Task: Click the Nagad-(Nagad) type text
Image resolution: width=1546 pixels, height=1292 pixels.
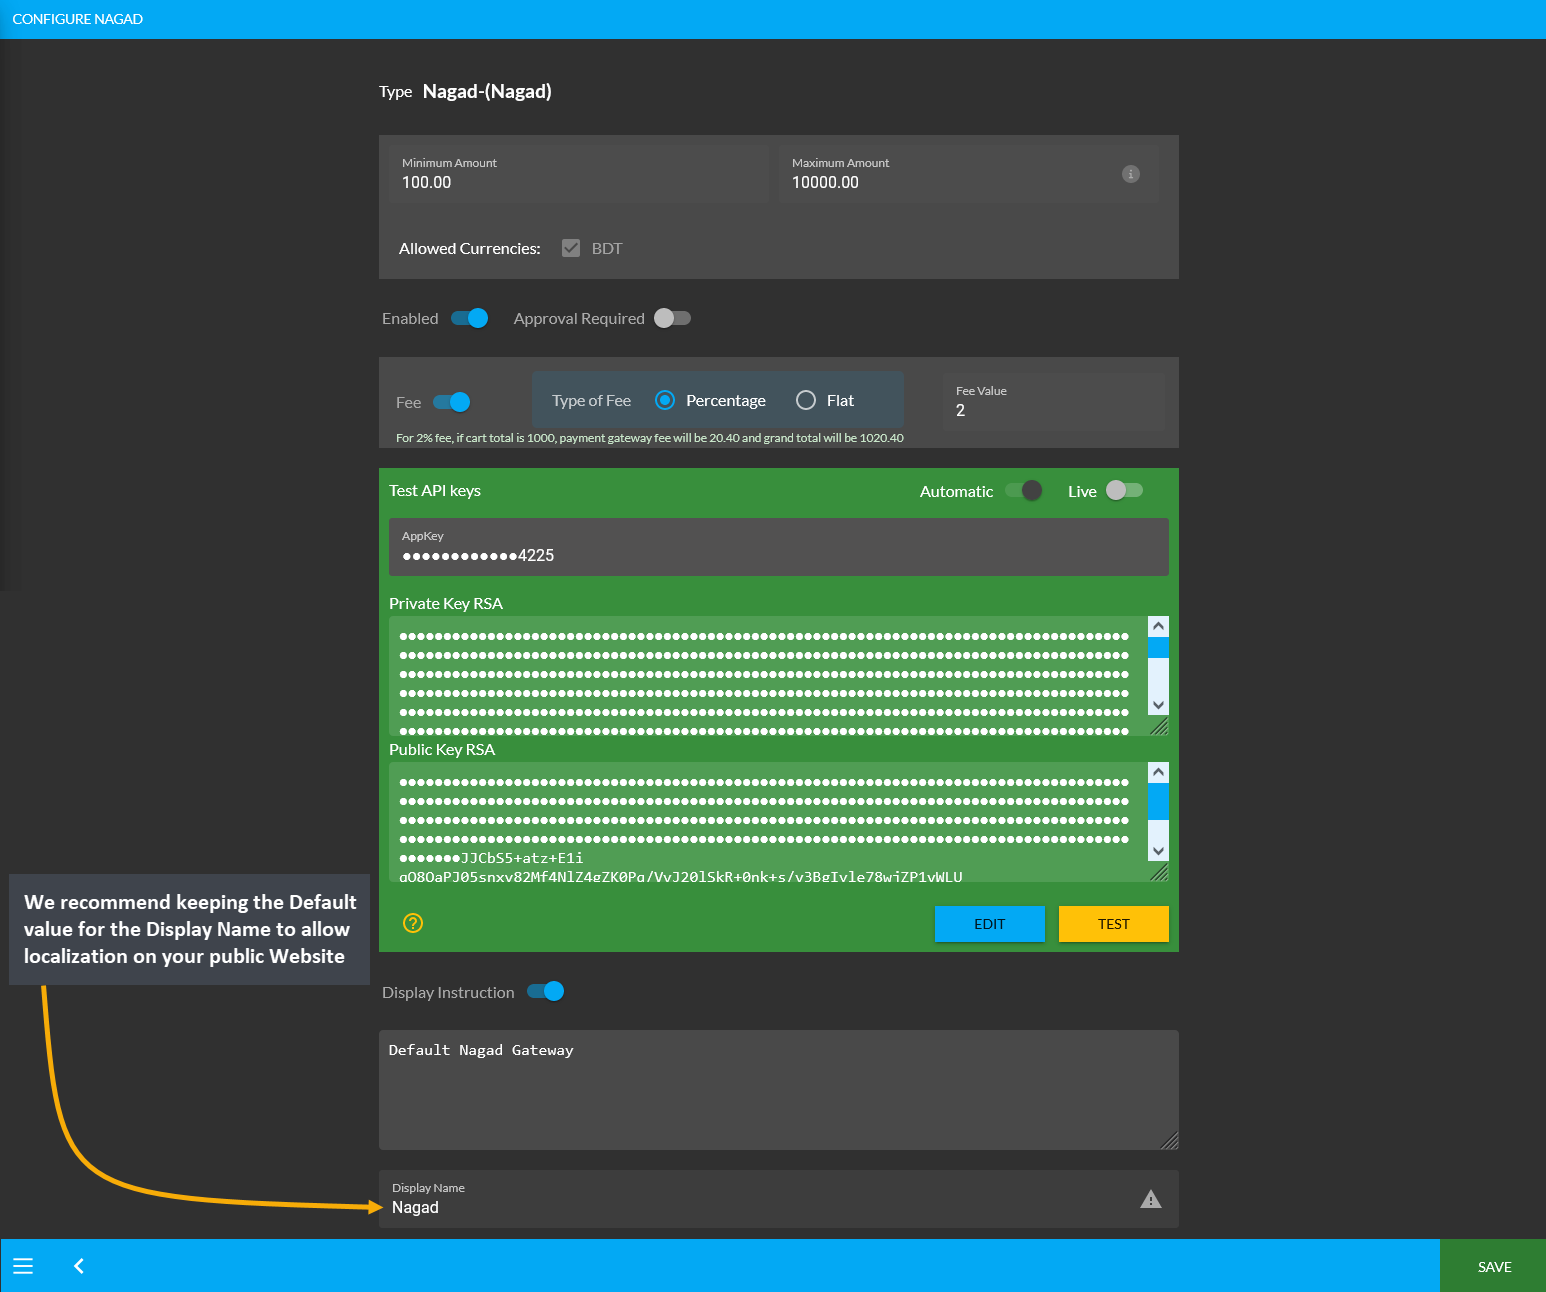Action: click(x=487, y=91)
